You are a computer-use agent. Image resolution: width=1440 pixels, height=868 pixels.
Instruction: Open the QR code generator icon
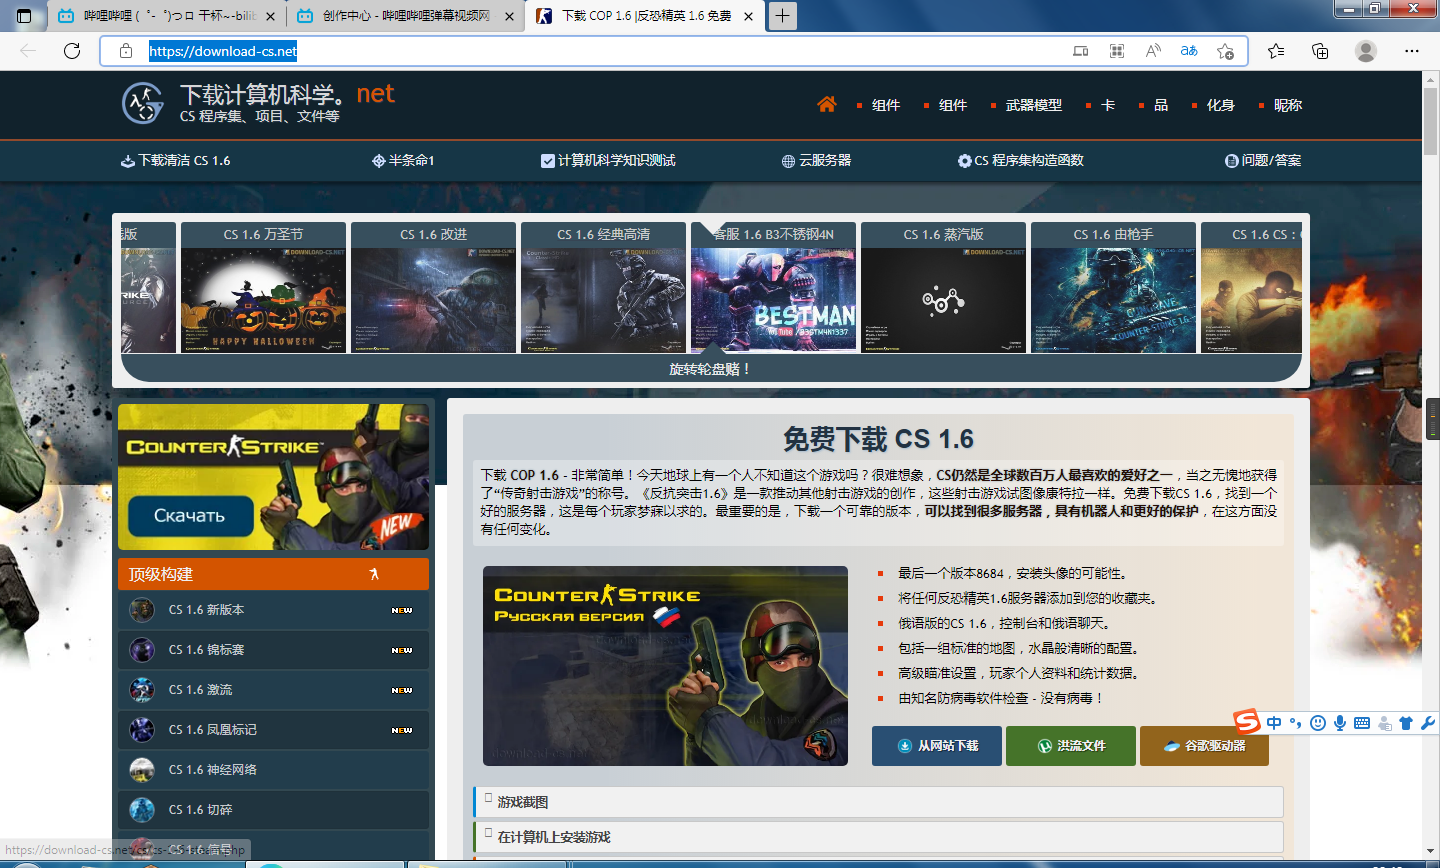pos(1117,51)
